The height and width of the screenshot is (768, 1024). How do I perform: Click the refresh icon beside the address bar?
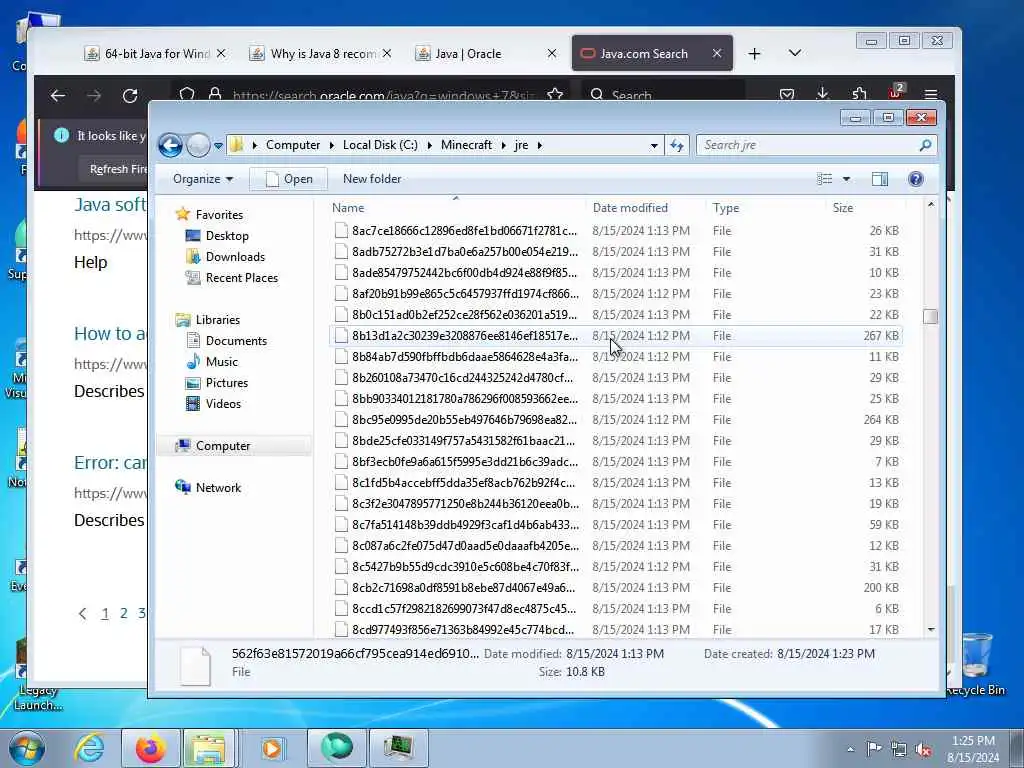[677, 145]
